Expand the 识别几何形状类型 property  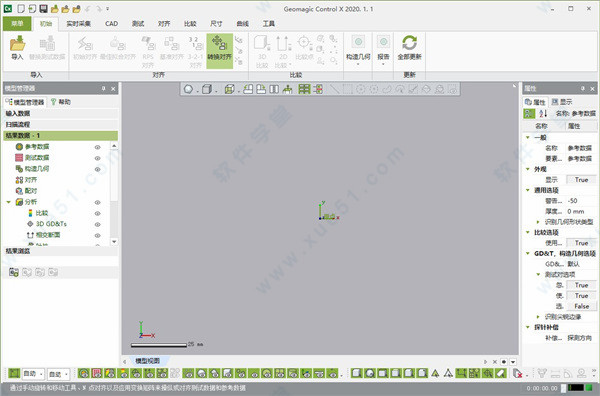point(538,222)
